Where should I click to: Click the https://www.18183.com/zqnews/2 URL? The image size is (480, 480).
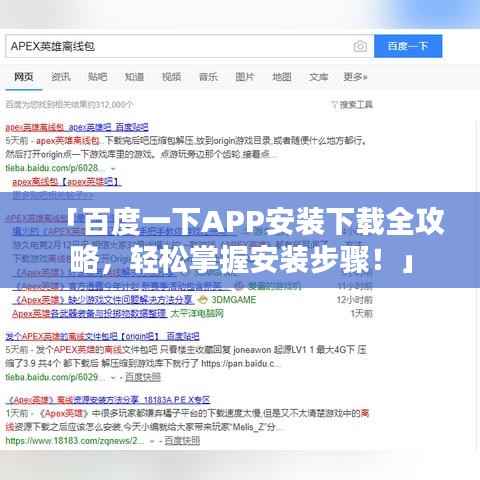[75, 441]
